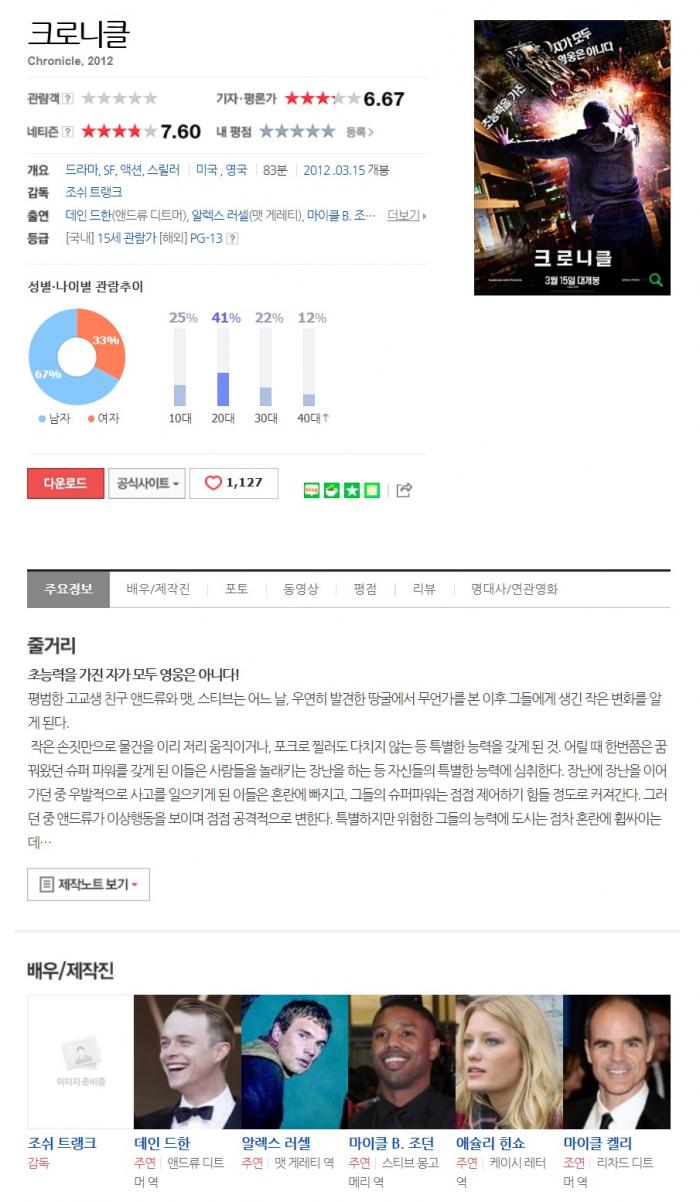Screen dimensions: 700x1202
Task: Open 데인 드한 actor thumbnail
Action: pos(187,1062)
